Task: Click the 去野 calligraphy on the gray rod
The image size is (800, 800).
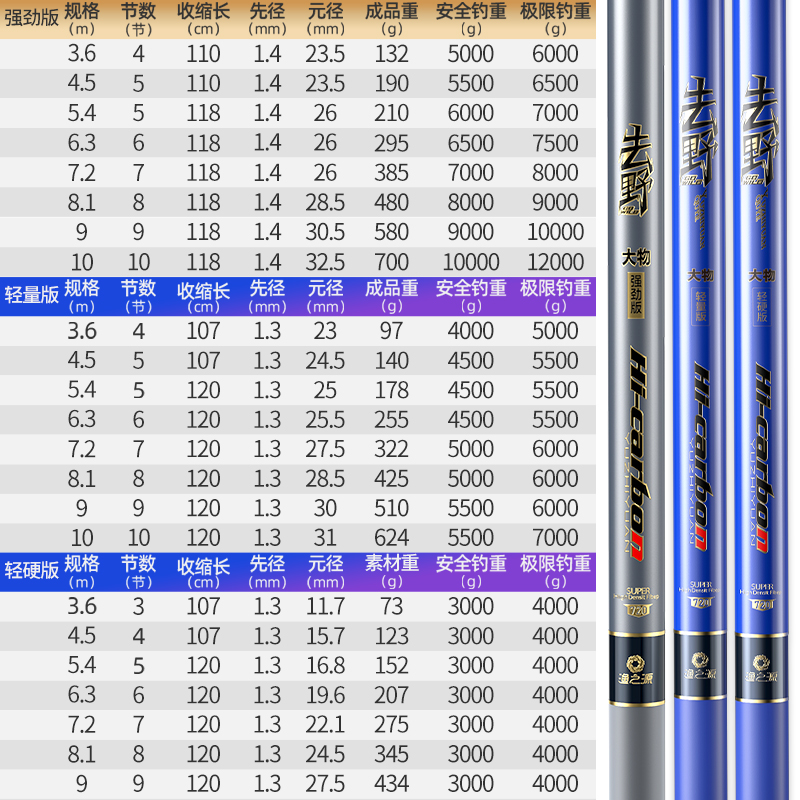Action: (636, 169)
